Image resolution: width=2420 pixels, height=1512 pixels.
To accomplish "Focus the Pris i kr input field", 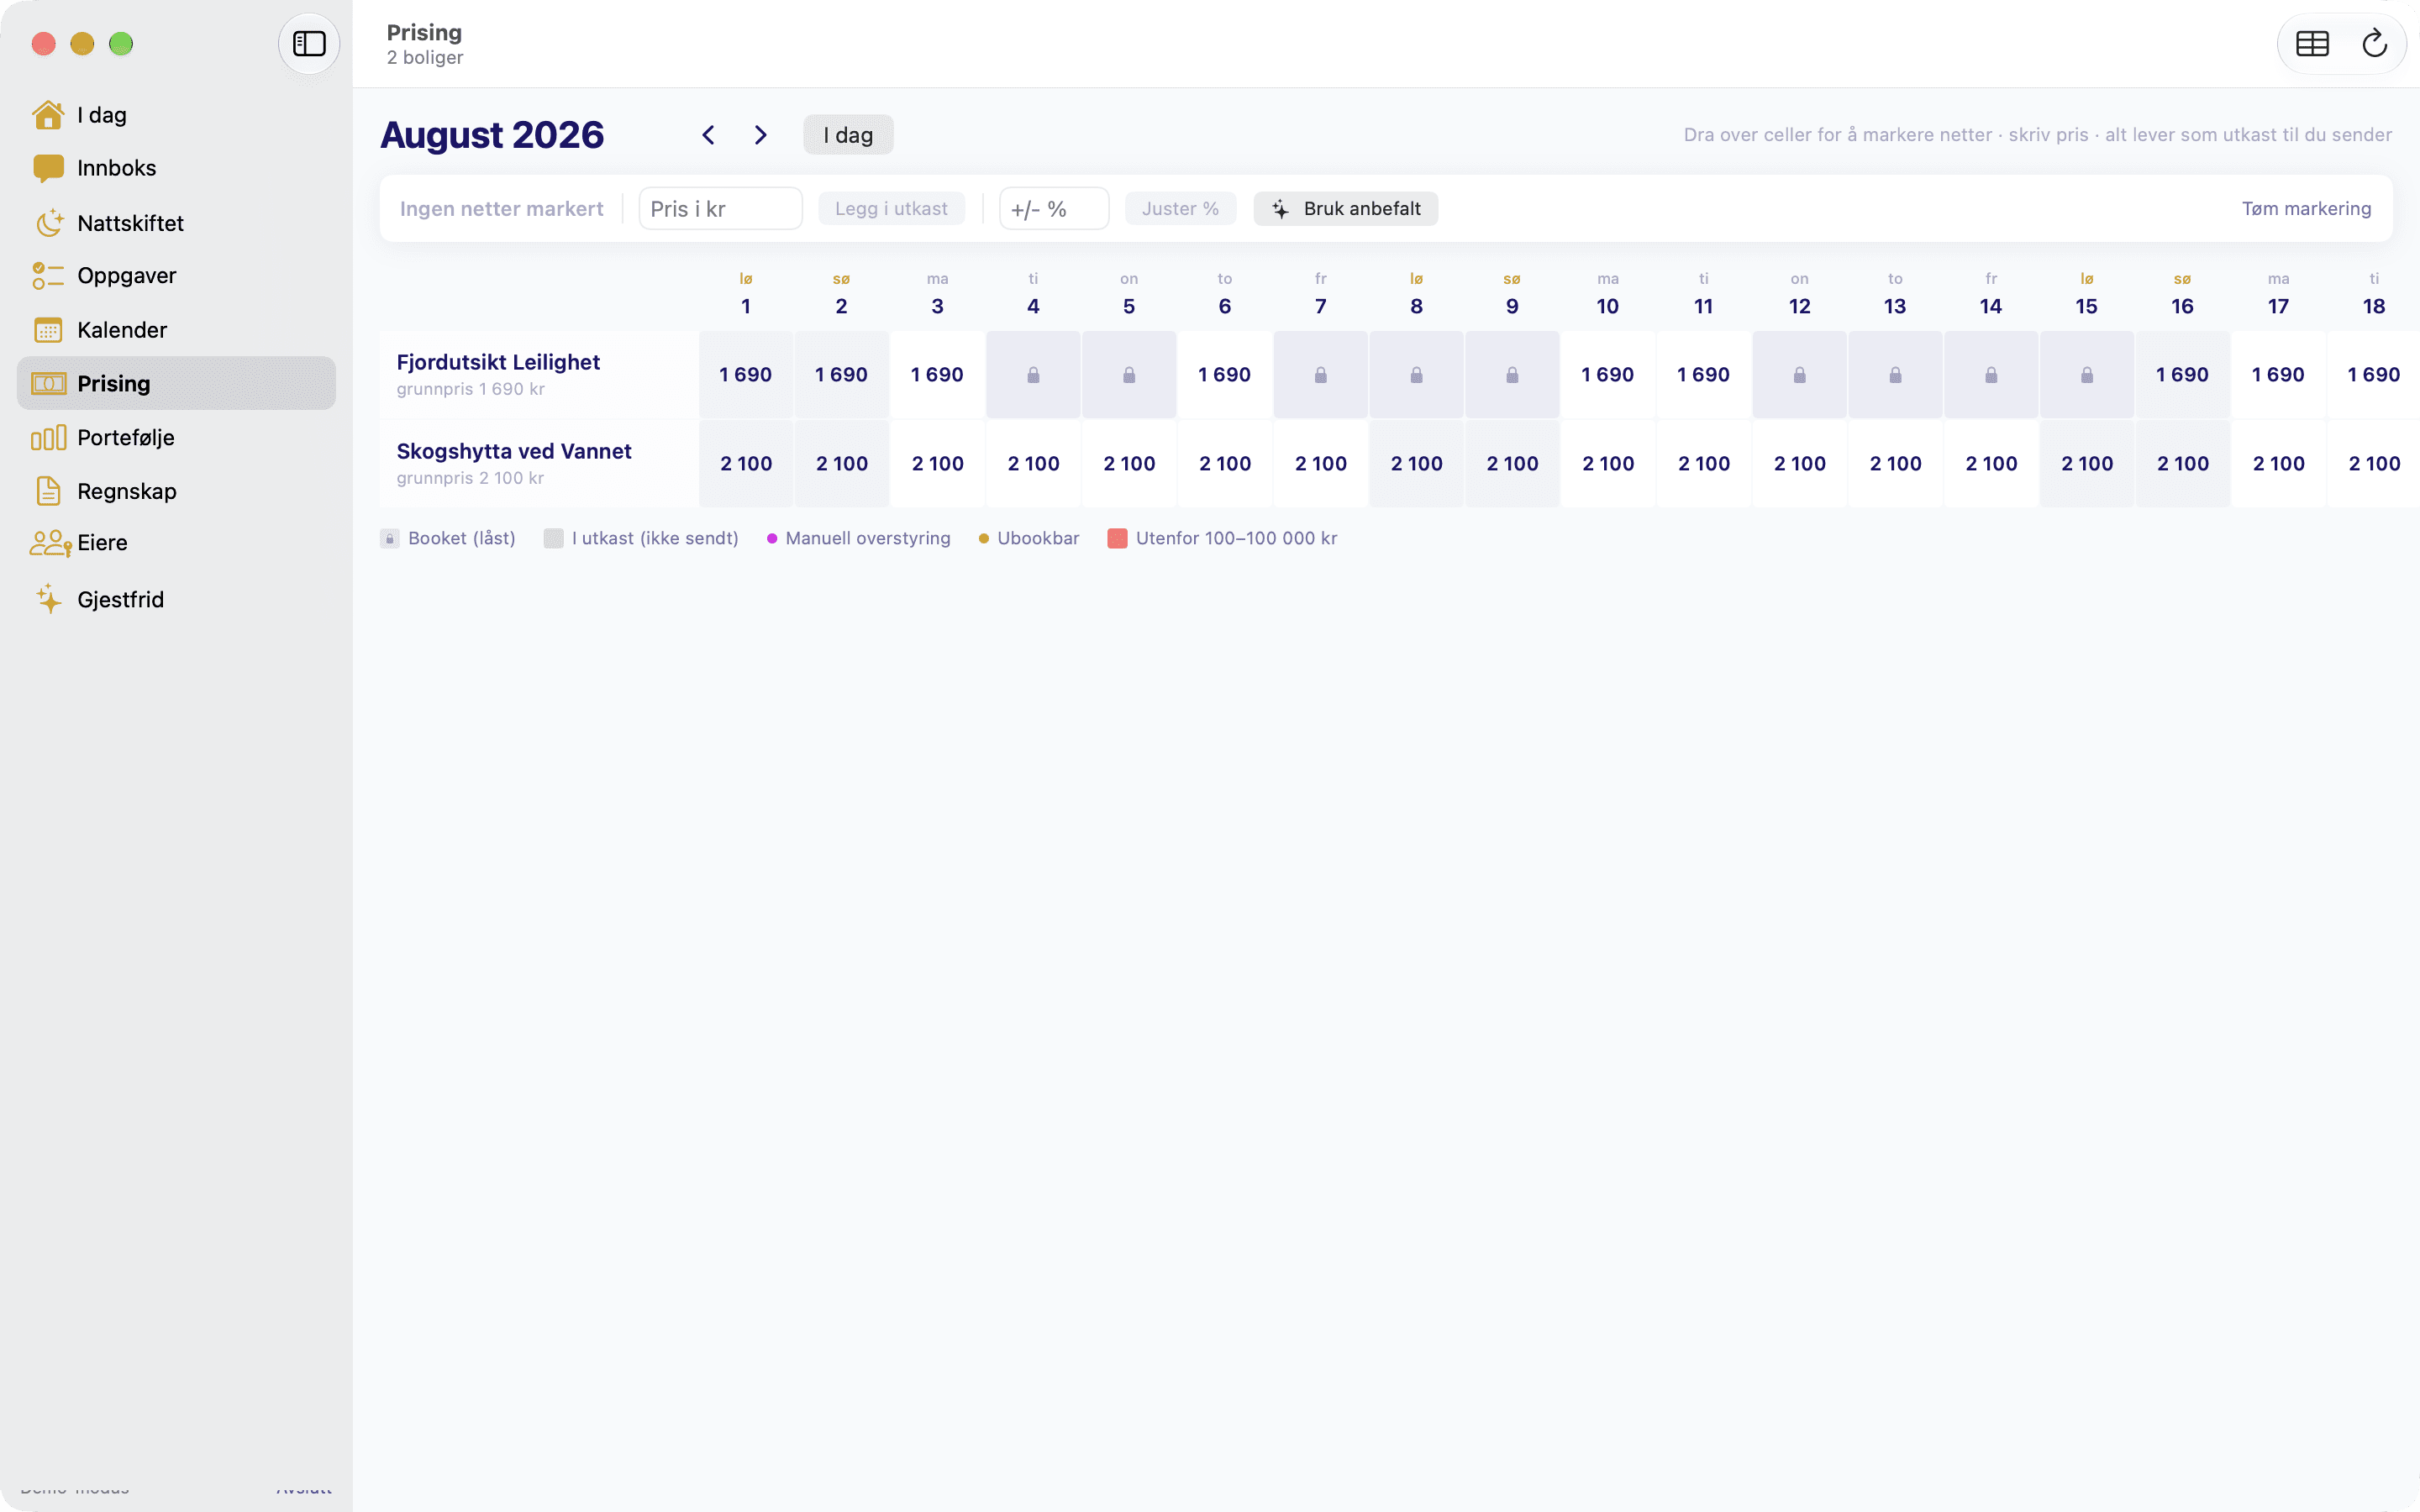I will (x=720, y=209).
